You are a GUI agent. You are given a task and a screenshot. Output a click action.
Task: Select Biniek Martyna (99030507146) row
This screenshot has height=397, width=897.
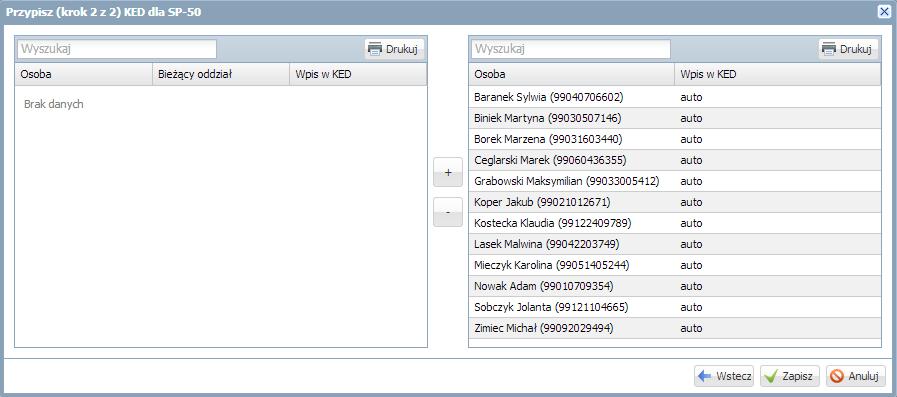(x=675, y=118)
